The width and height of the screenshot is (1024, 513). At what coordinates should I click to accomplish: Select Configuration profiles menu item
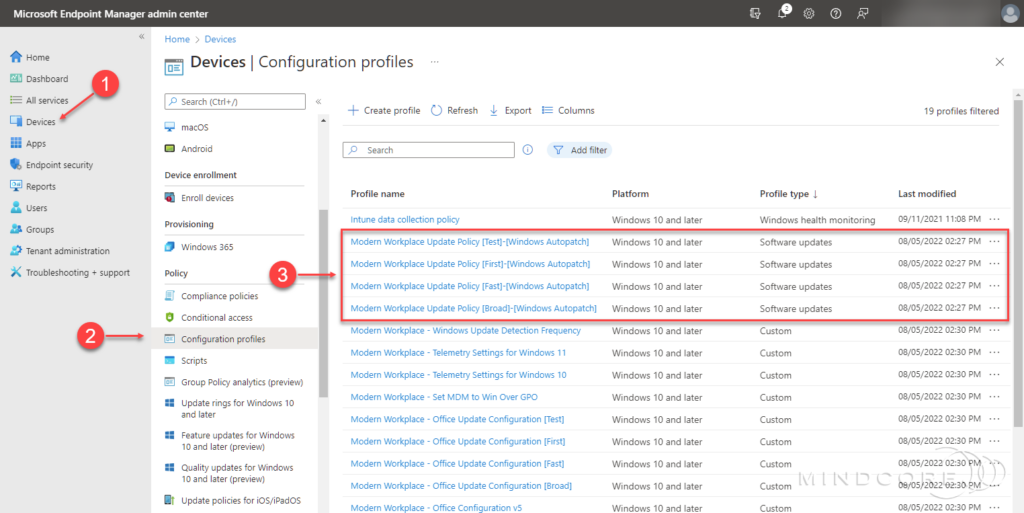(223, 339)
